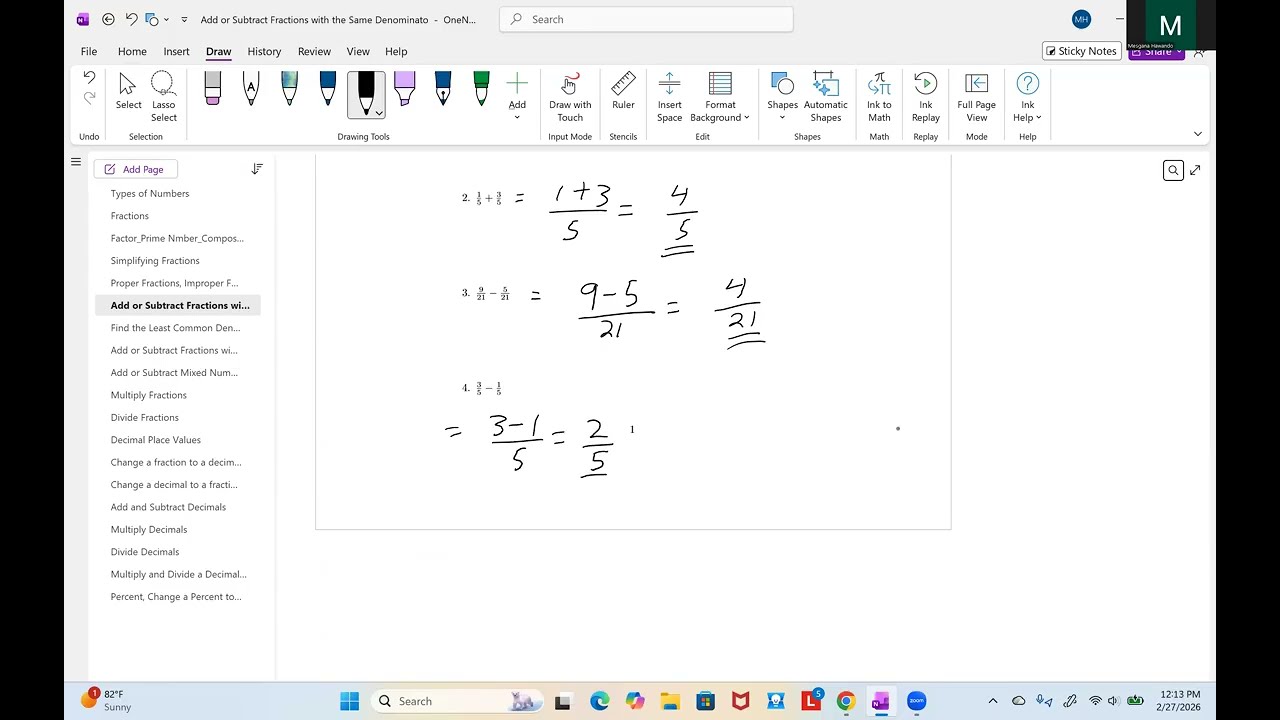Click the title bar Search box

(x=646, y=19)
